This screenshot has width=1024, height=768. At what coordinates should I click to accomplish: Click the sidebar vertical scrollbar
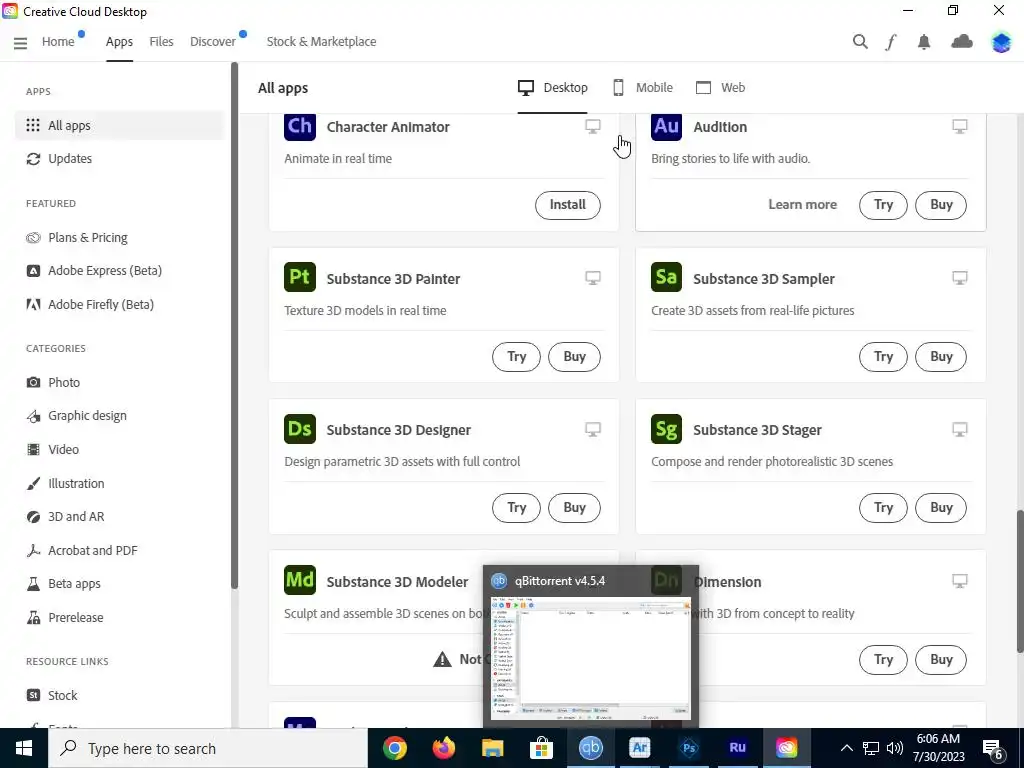coord(234,325)
